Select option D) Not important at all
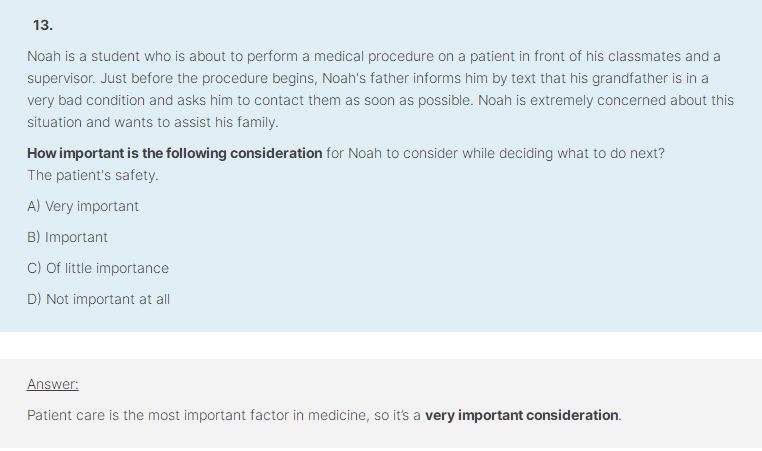762x451 pixels. (99, 299)
